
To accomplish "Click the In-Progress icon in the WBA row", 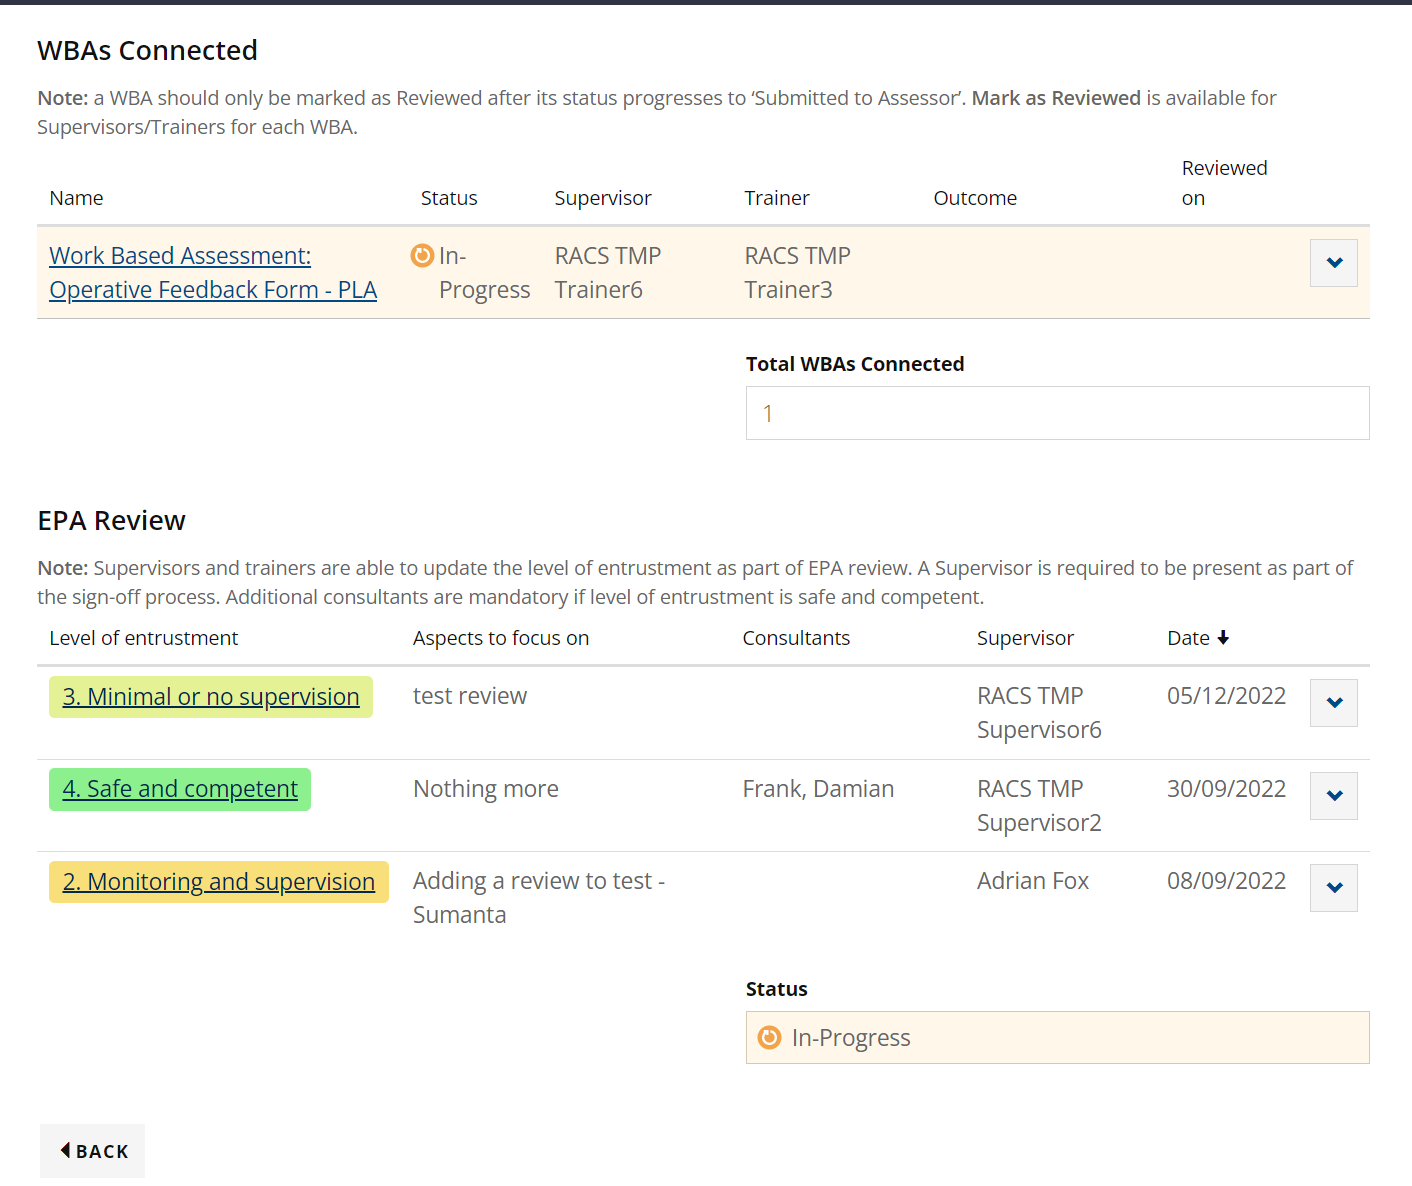I will coord(422,256).
